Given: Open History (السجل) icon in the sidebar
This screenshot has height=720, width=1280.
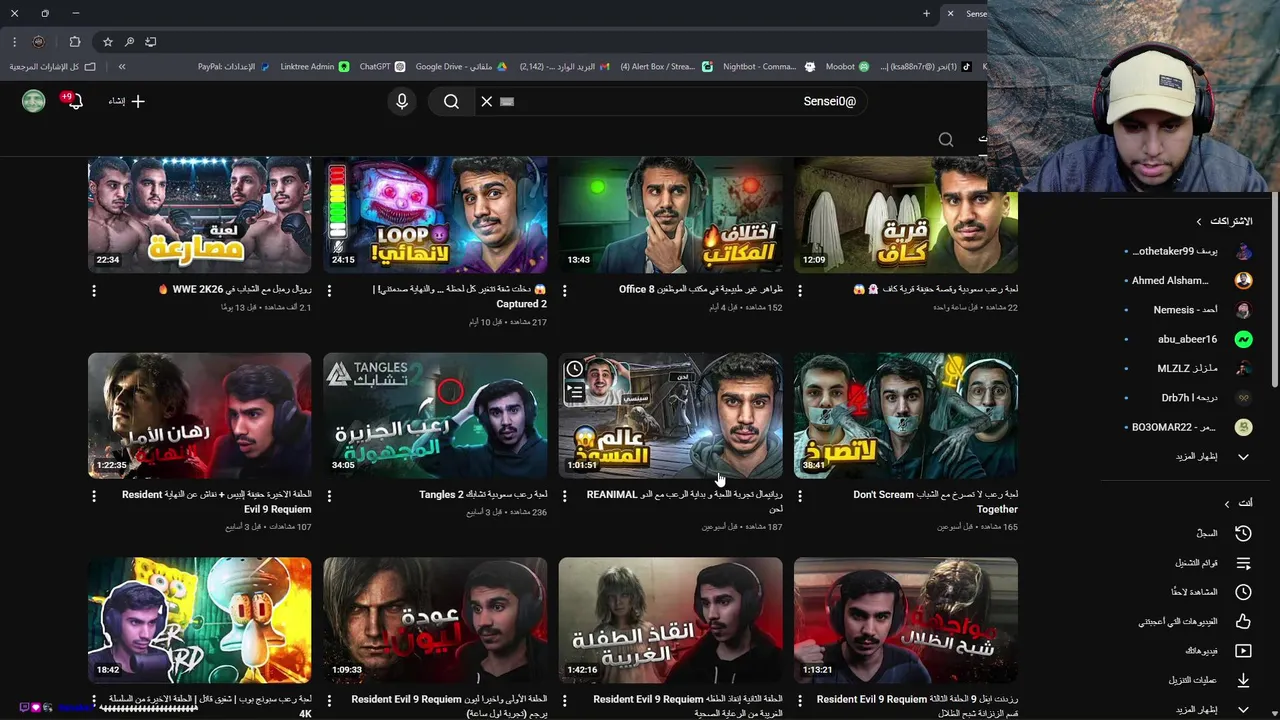Looking at the screenshot, I should (x=1243, y=533).
